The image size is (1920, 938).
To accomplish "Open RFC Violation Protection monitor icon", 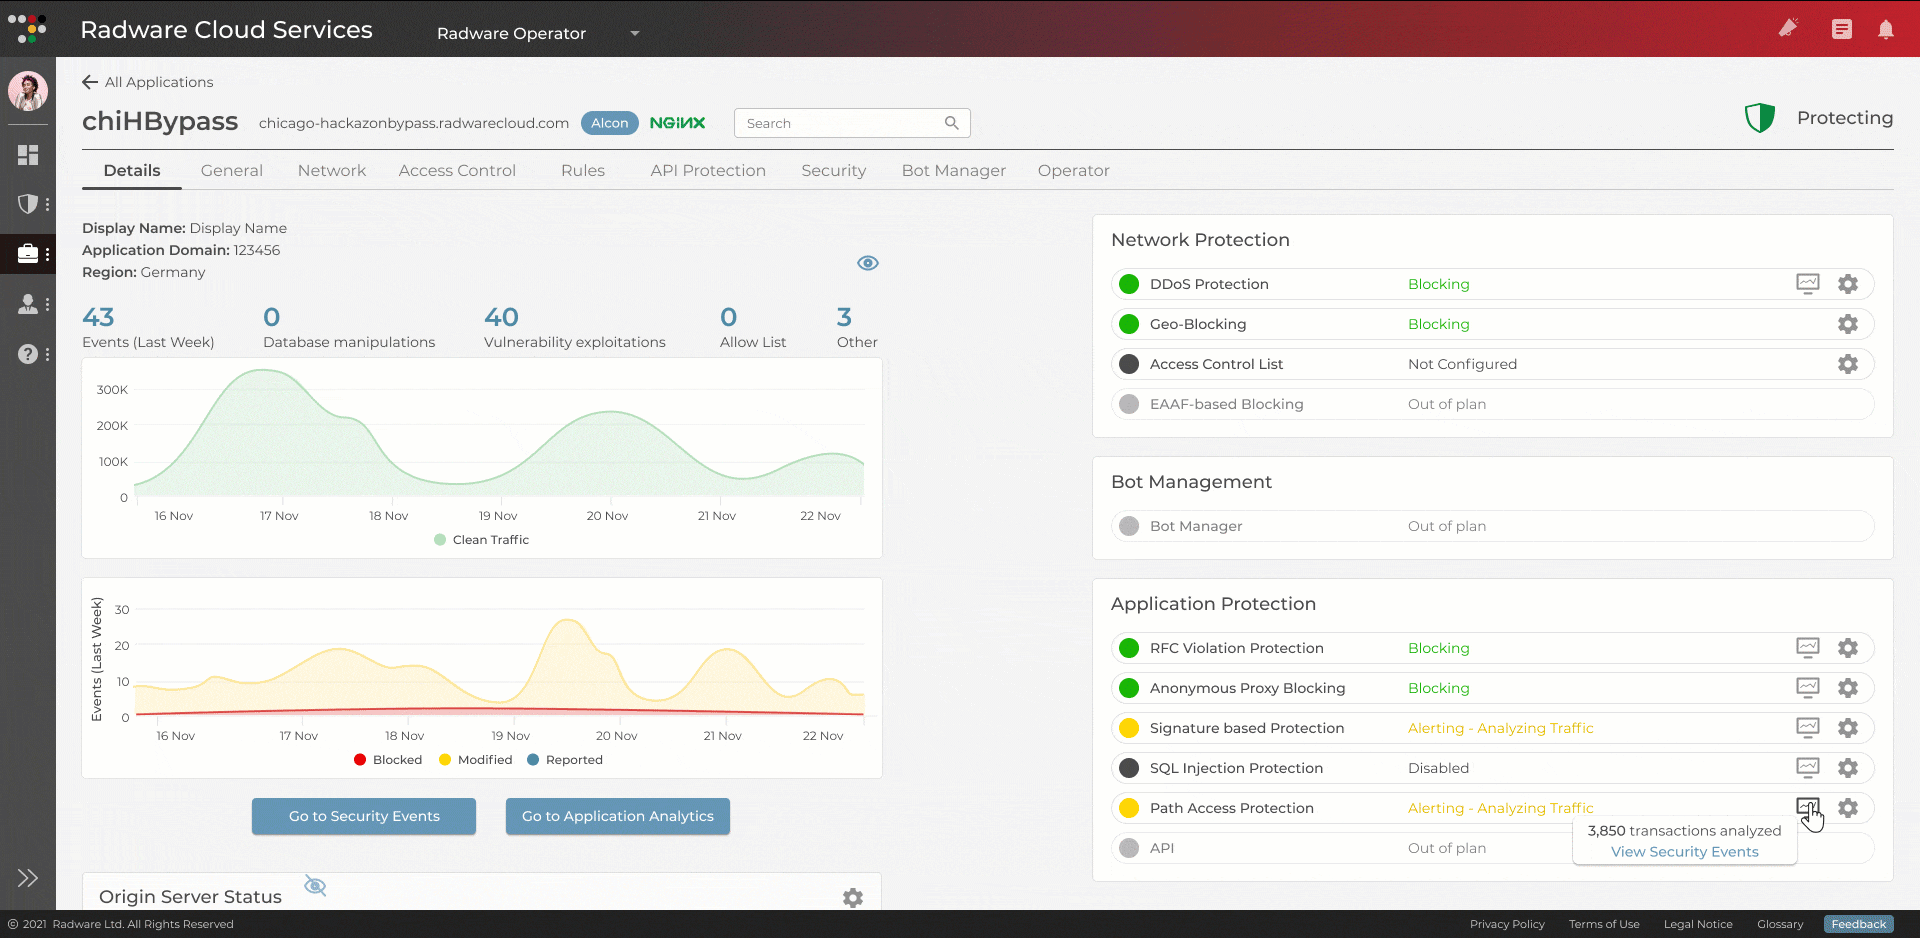I will [x=1807, y=648].
